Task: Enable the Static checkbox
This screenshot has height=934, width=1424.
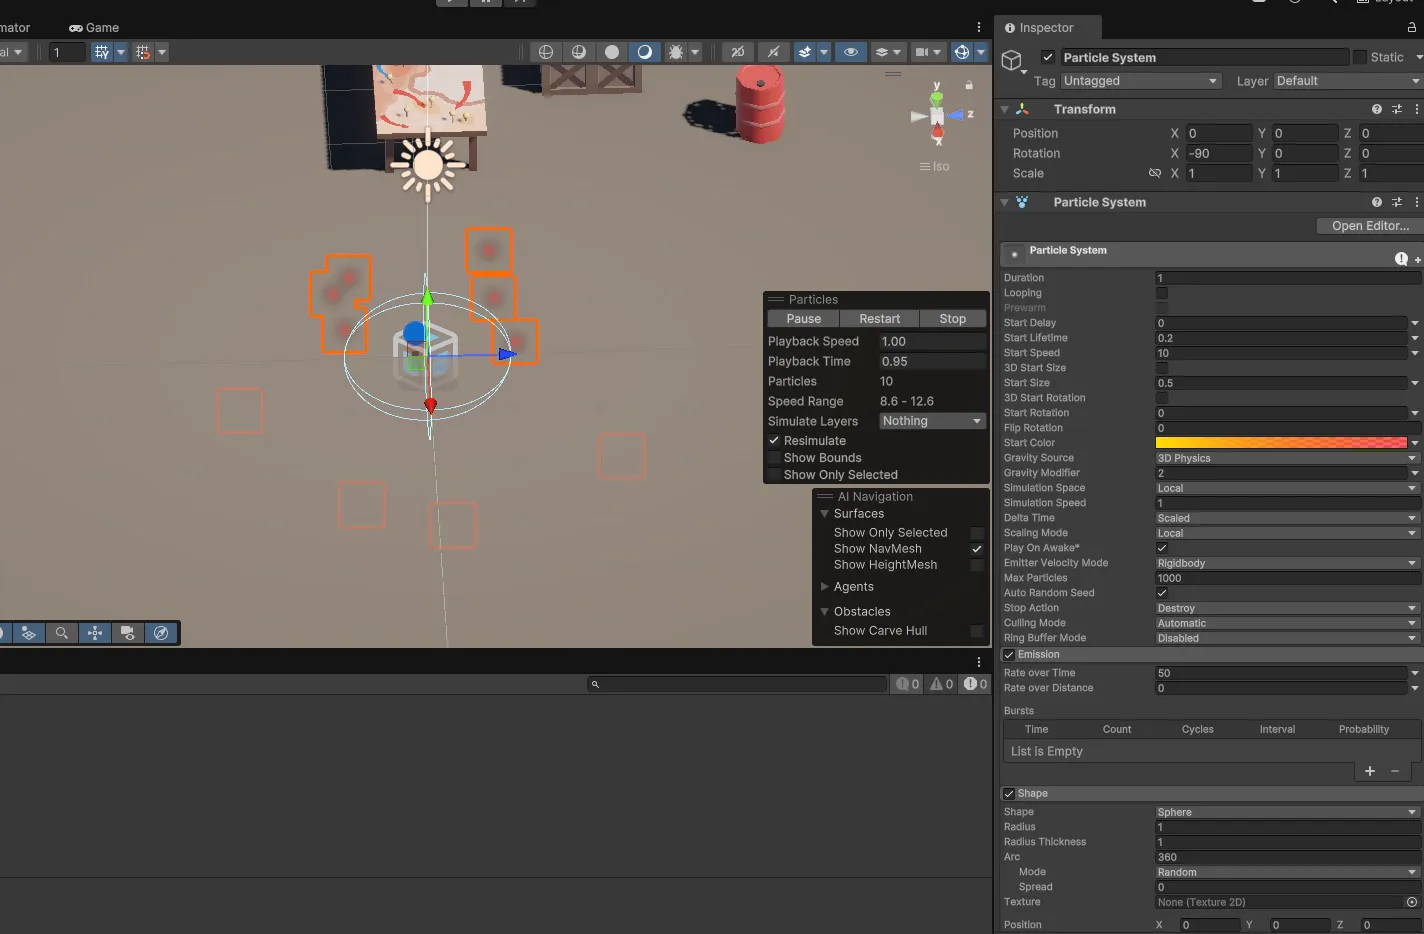Action: (1360, 57)
